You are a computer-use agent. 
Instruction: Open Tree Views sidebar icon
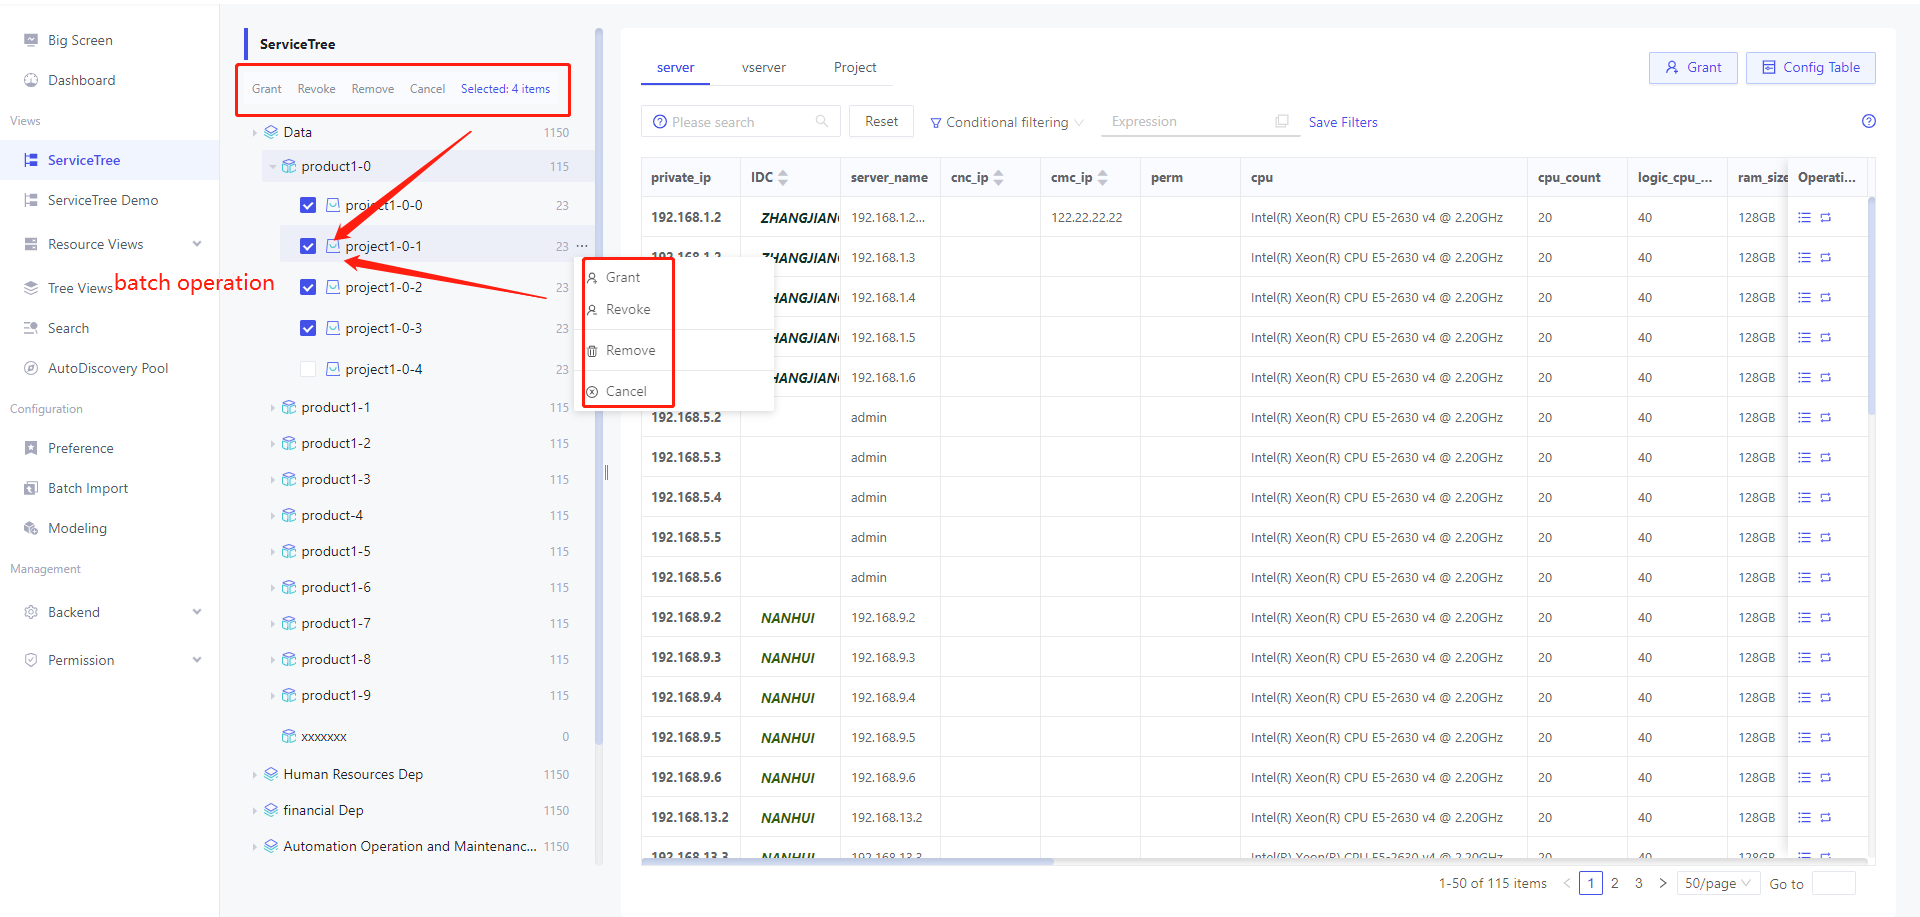pyautogui.click(x=31, y=288)
